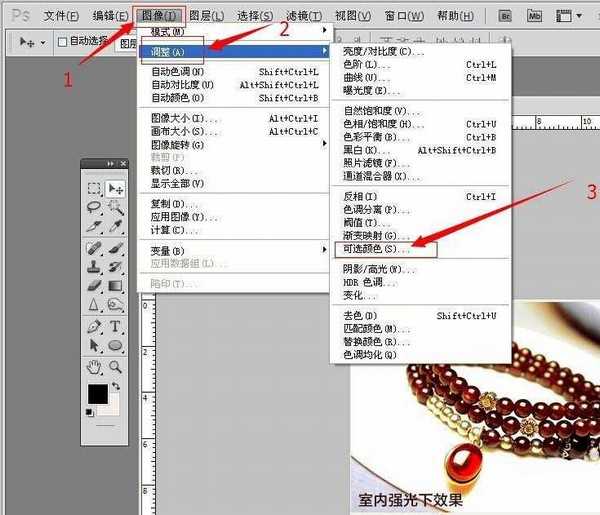
Task: Select the Eraser tool
Action: [94, 285]
